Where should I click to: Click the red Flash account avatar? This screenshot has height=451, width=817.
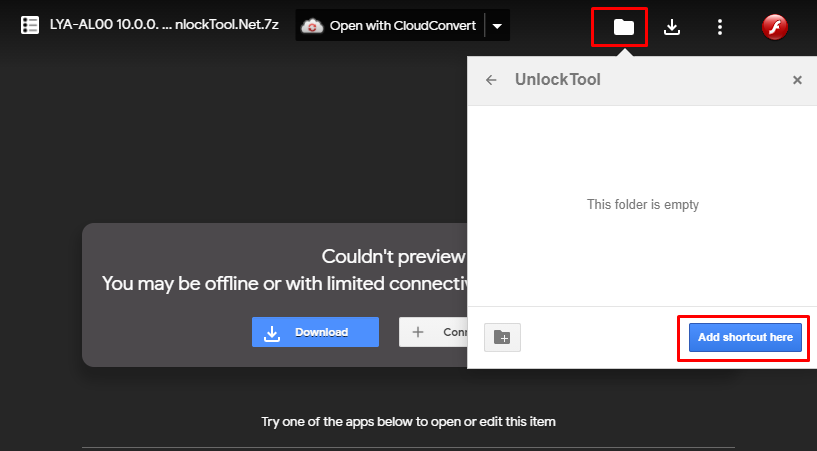click(x=775, y=27)
